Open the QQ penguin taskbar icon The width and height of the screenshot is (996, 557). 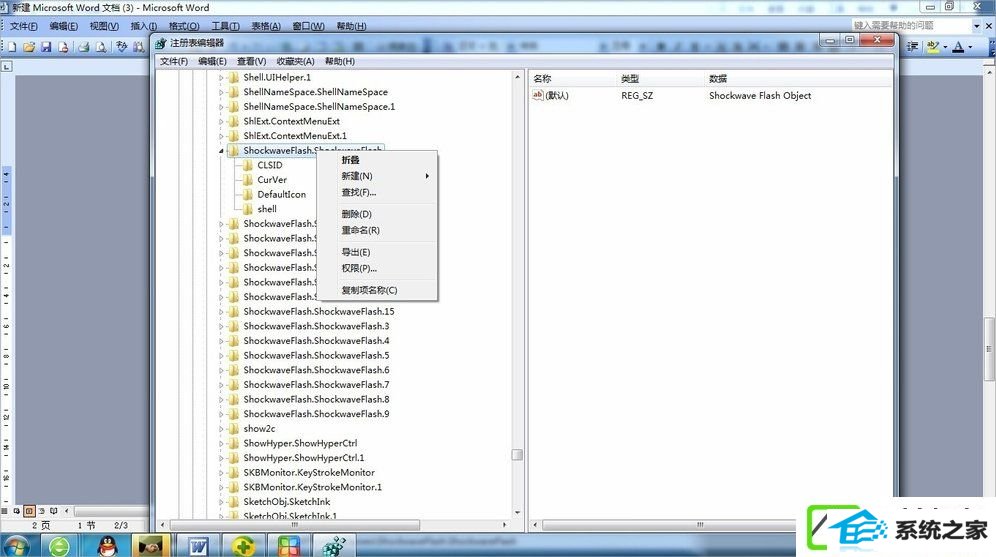click(x=107, y=546)
